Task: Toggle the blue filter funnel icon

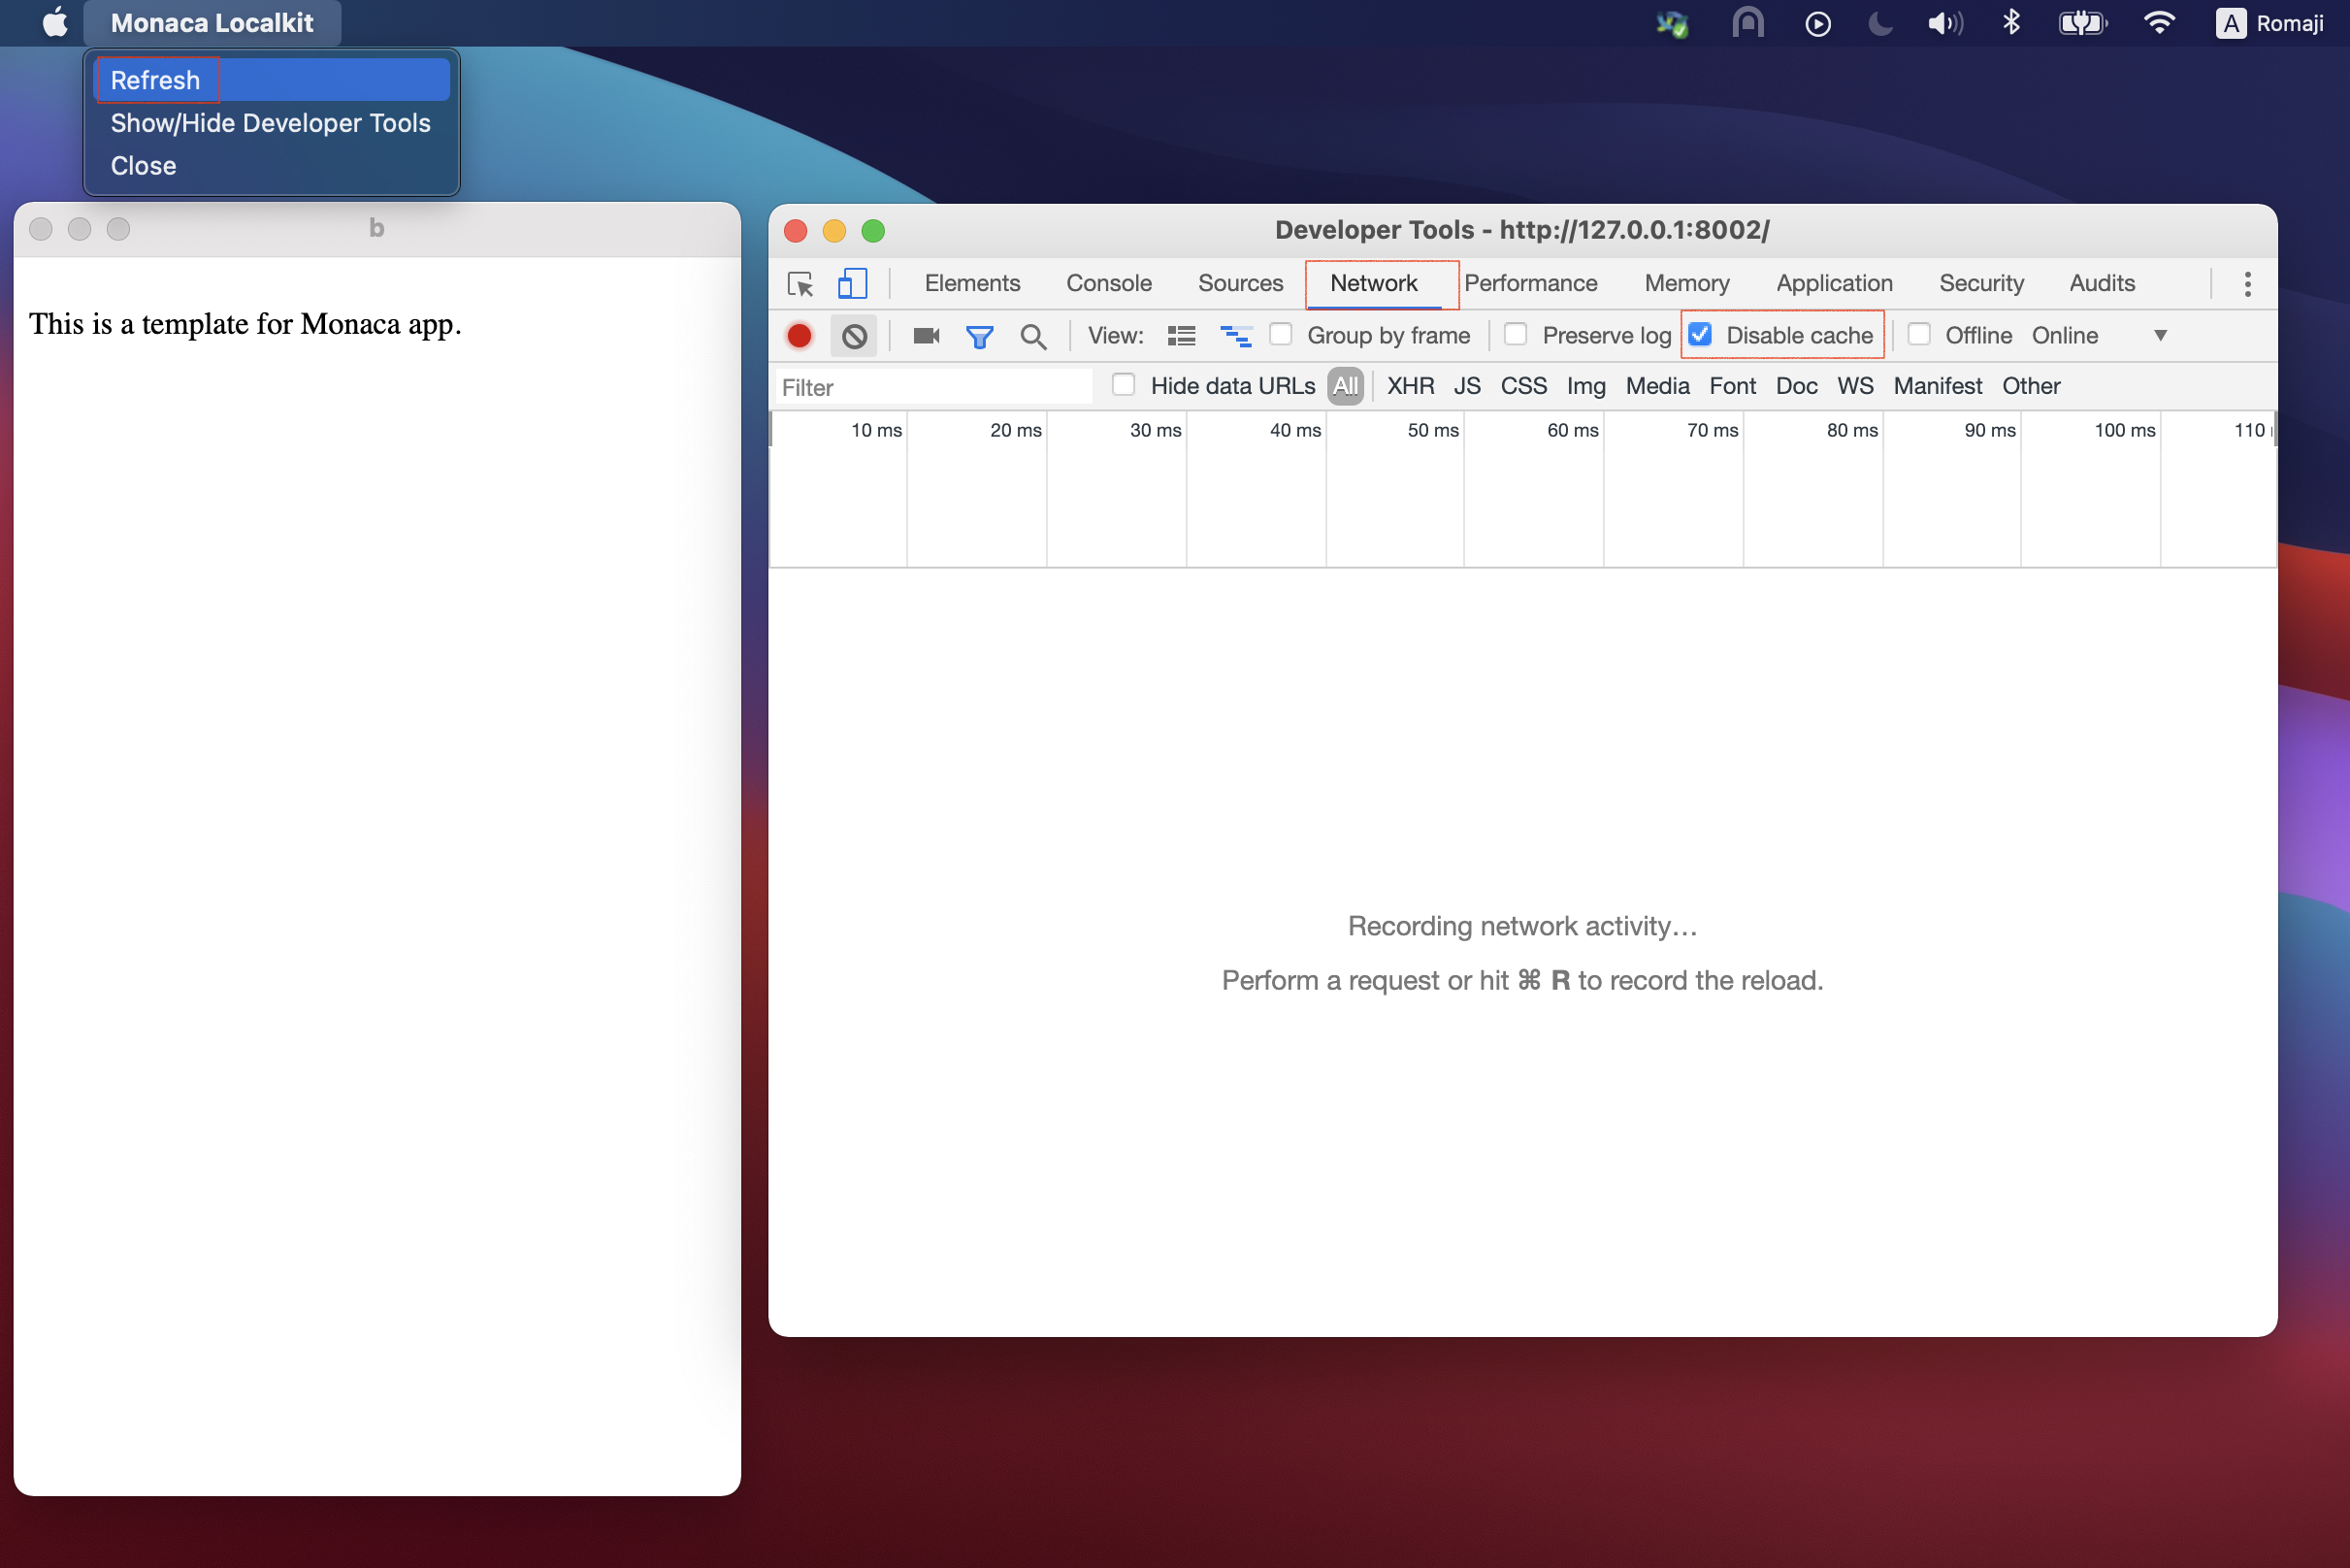Action: click(x=979, y=337)
